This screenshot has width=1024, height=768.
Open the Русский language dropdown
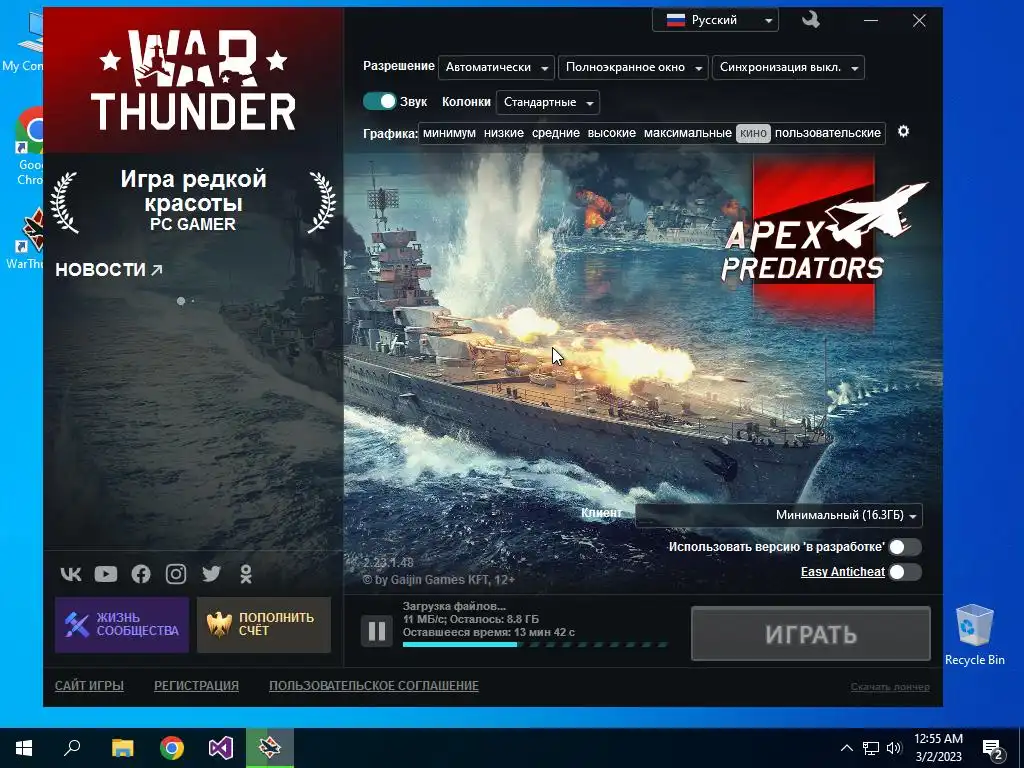715,20
